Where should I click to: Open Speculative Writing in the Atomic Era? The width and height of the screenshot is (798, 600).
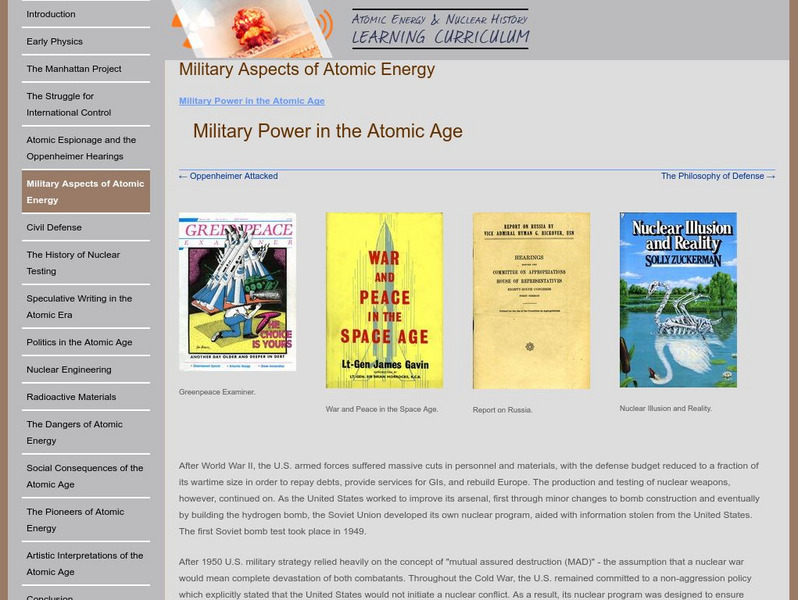click(86, 307)
